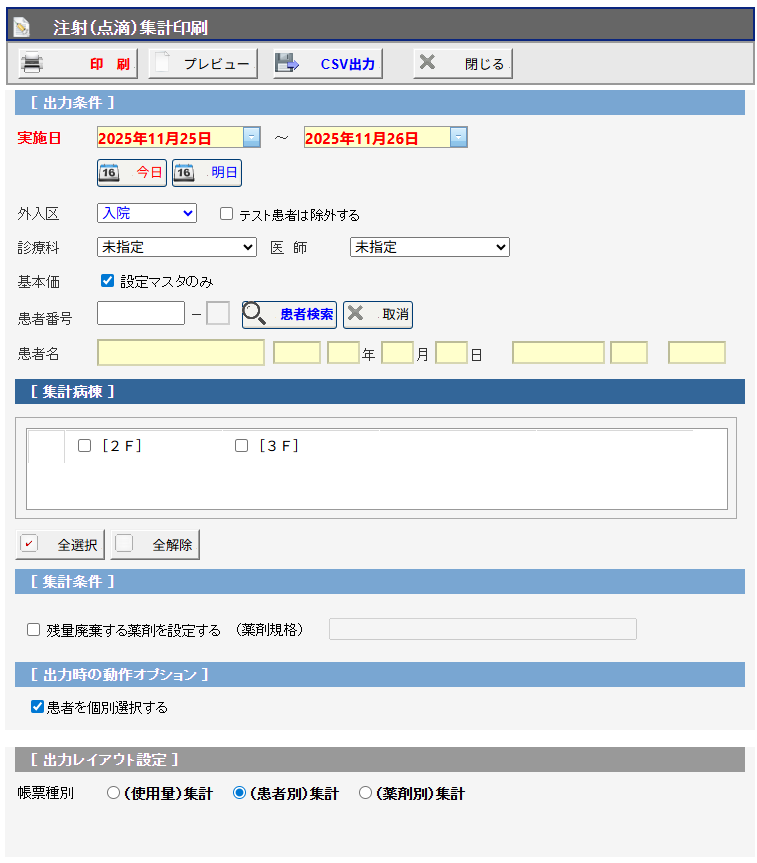
Task: Open the 外入区 dropdown showing 入院
Action: pos(146,213)
